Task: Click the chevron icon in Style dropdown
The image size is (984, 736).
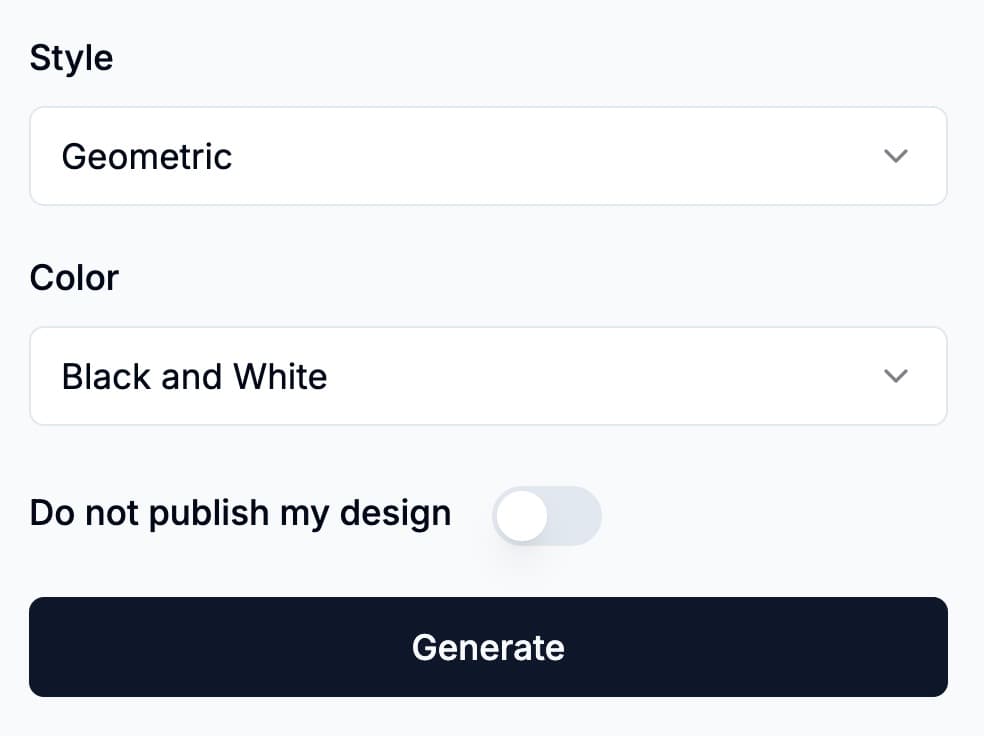Action: coord(896,156)
